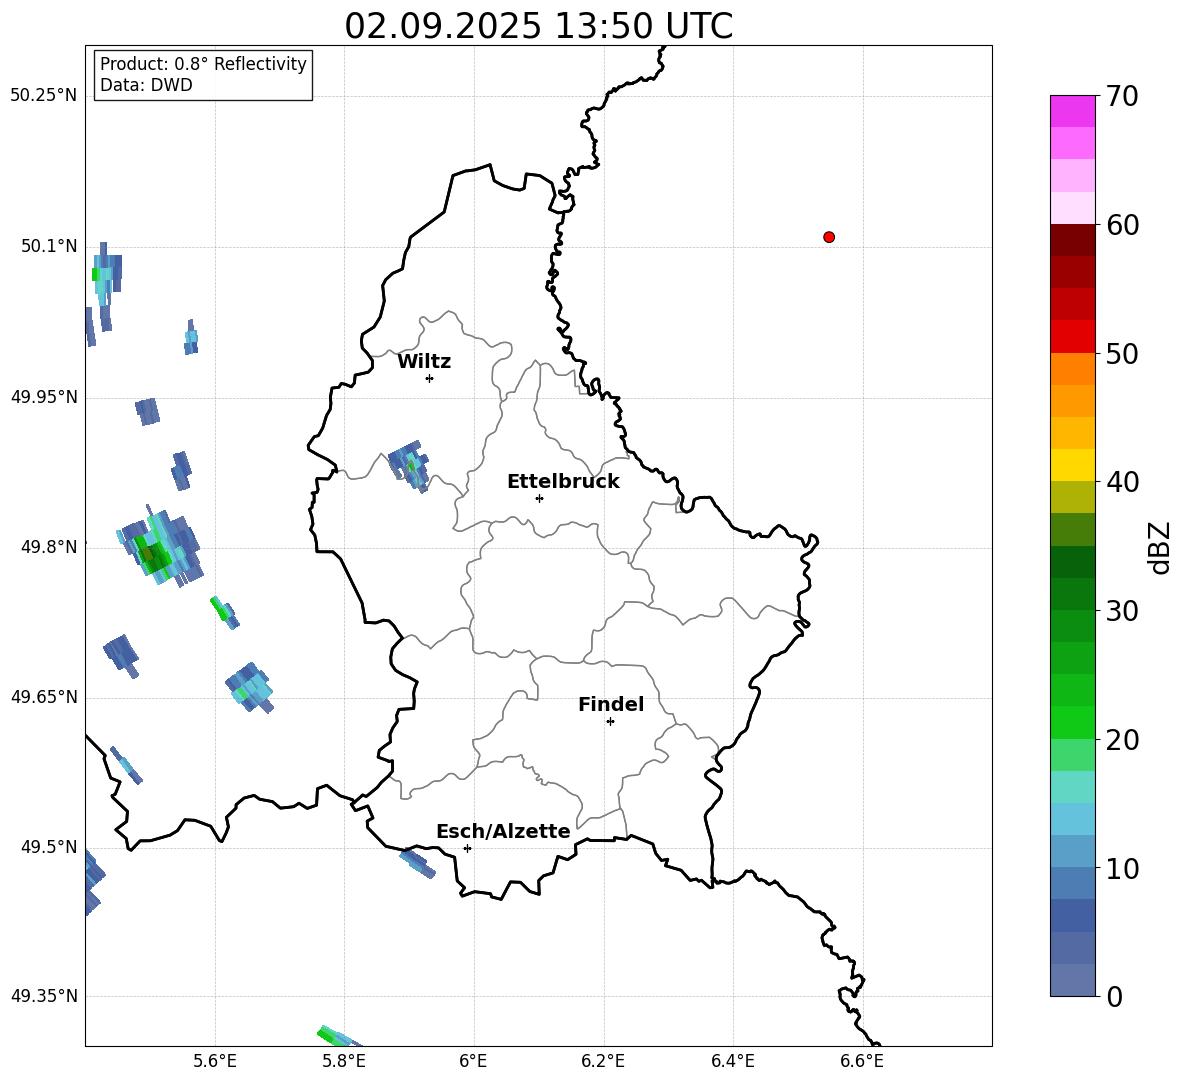
Task: Click the radar echo southwest of Esch/Alzette
Action: click(x=418, y=863)
